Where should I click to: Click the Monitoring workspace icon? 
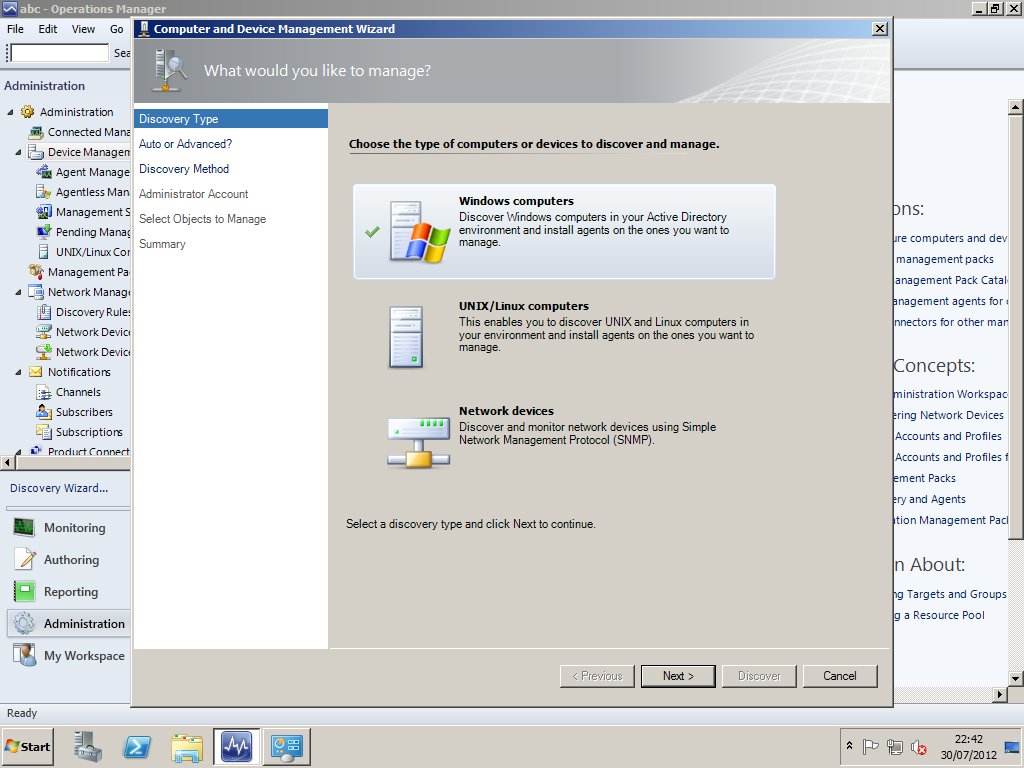(x=24, y=528)
